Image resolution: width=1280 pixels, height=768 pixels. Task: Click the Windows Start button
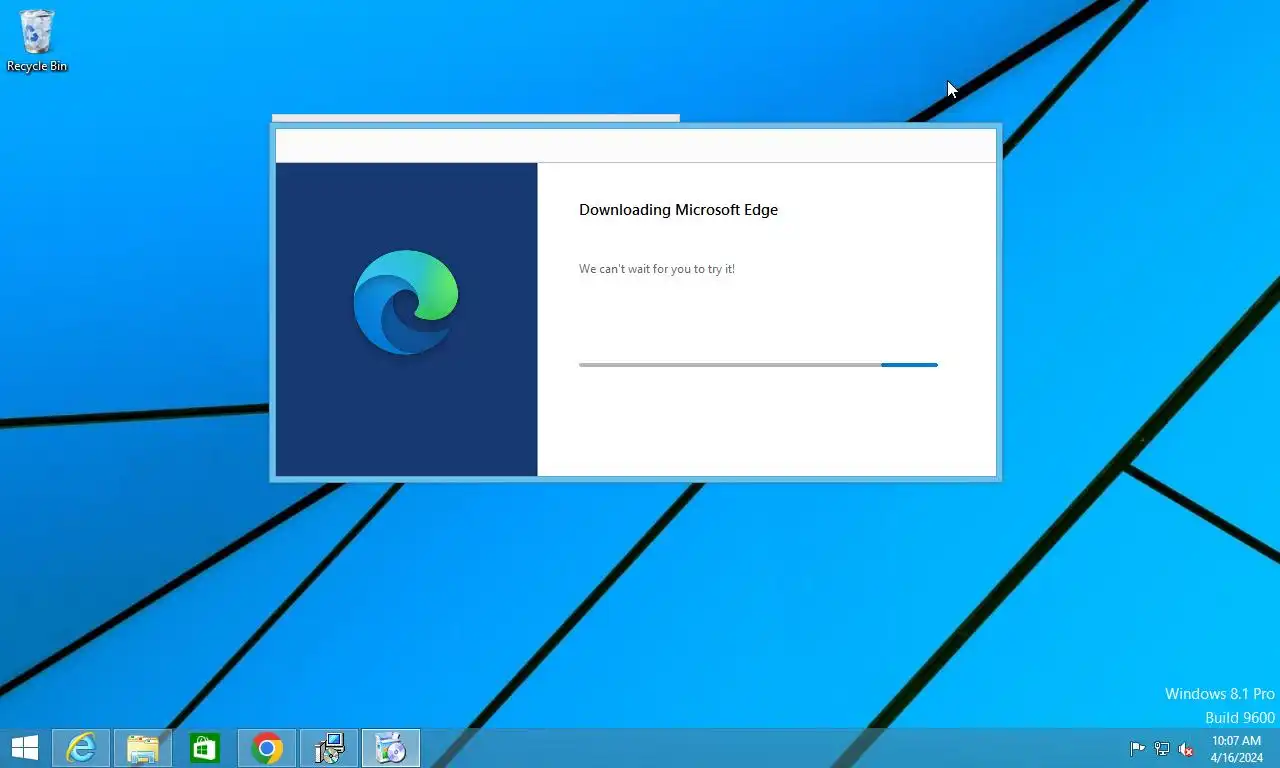point(25,748)
